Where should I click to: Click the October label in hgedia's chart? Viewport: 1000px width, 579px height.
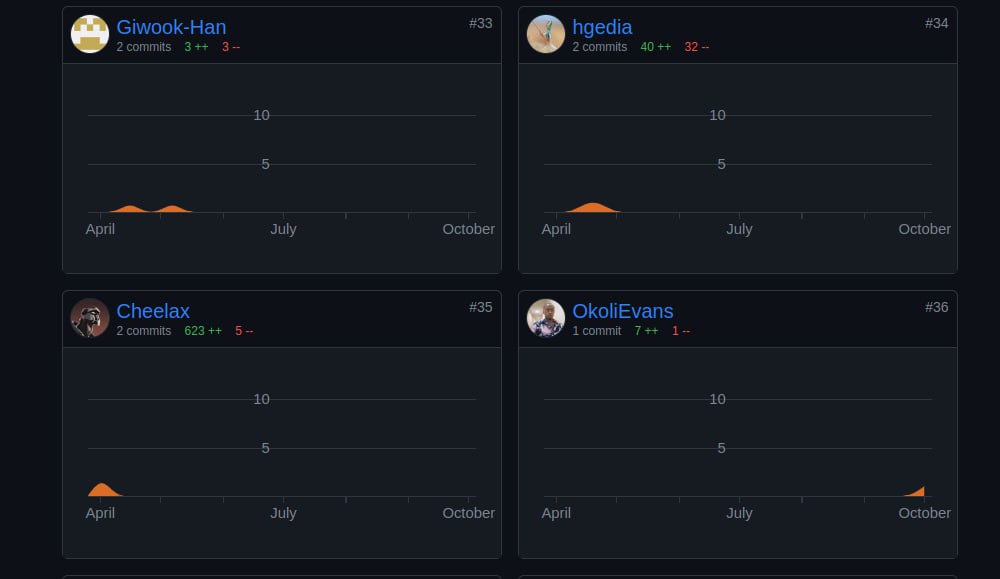tap(924, 230)
